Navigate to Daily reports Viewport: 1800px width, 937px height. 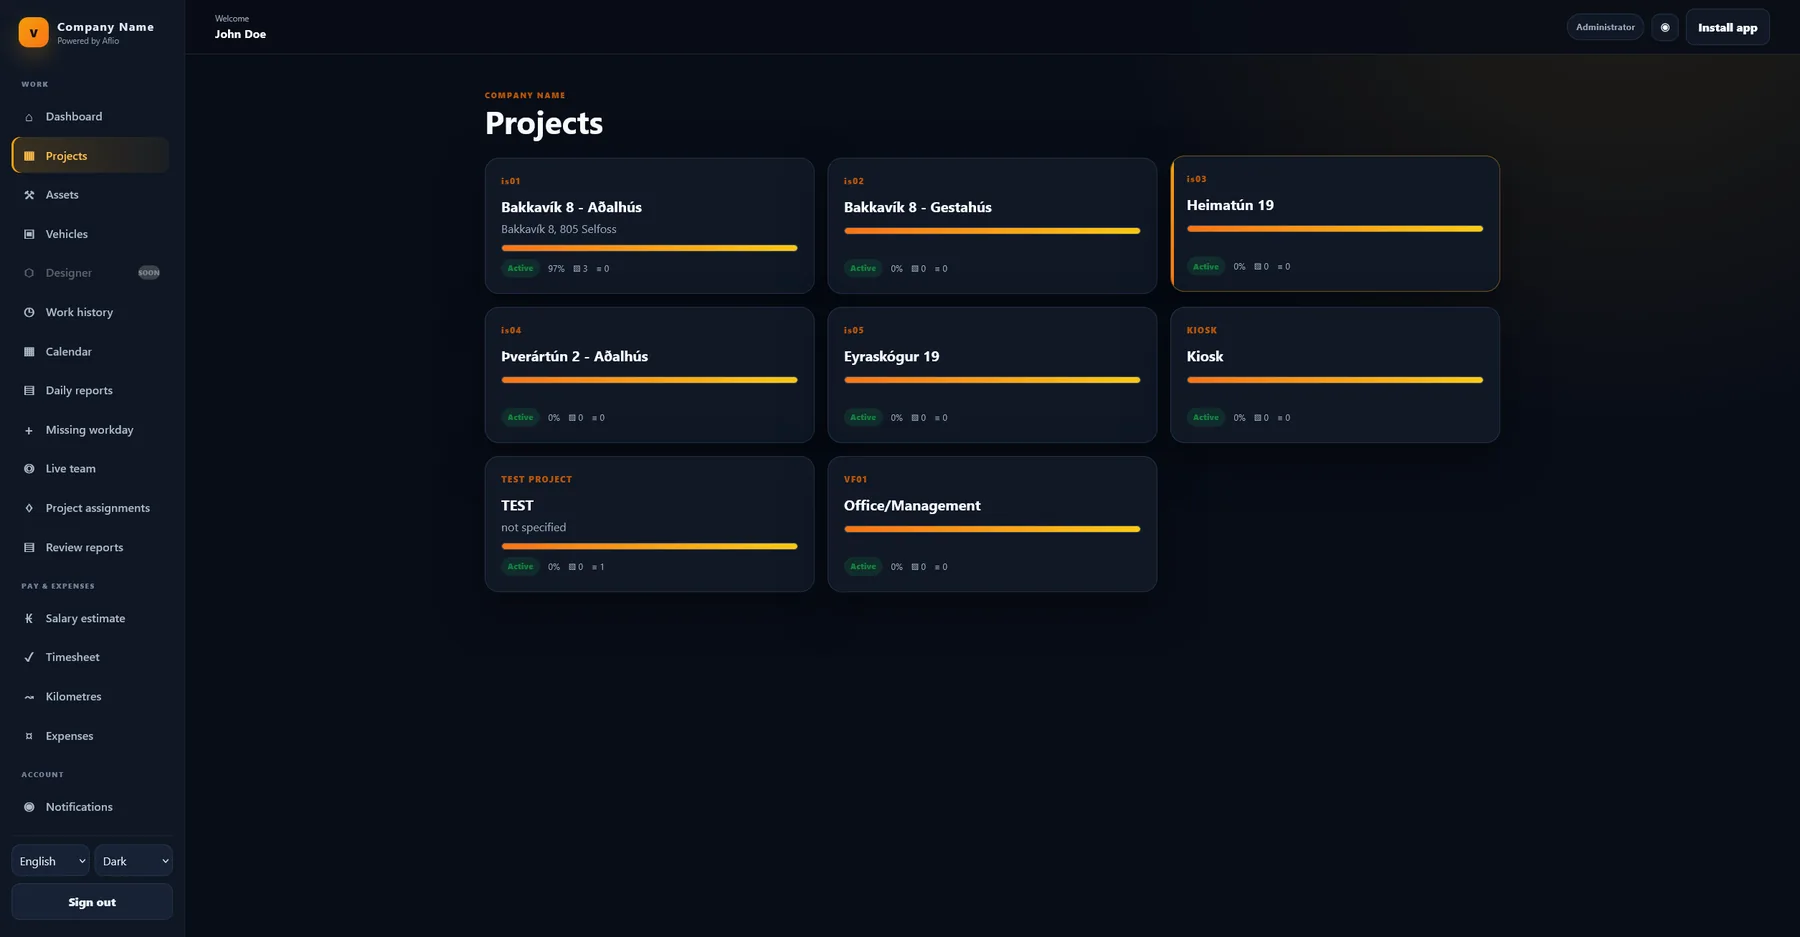(90, 391)
